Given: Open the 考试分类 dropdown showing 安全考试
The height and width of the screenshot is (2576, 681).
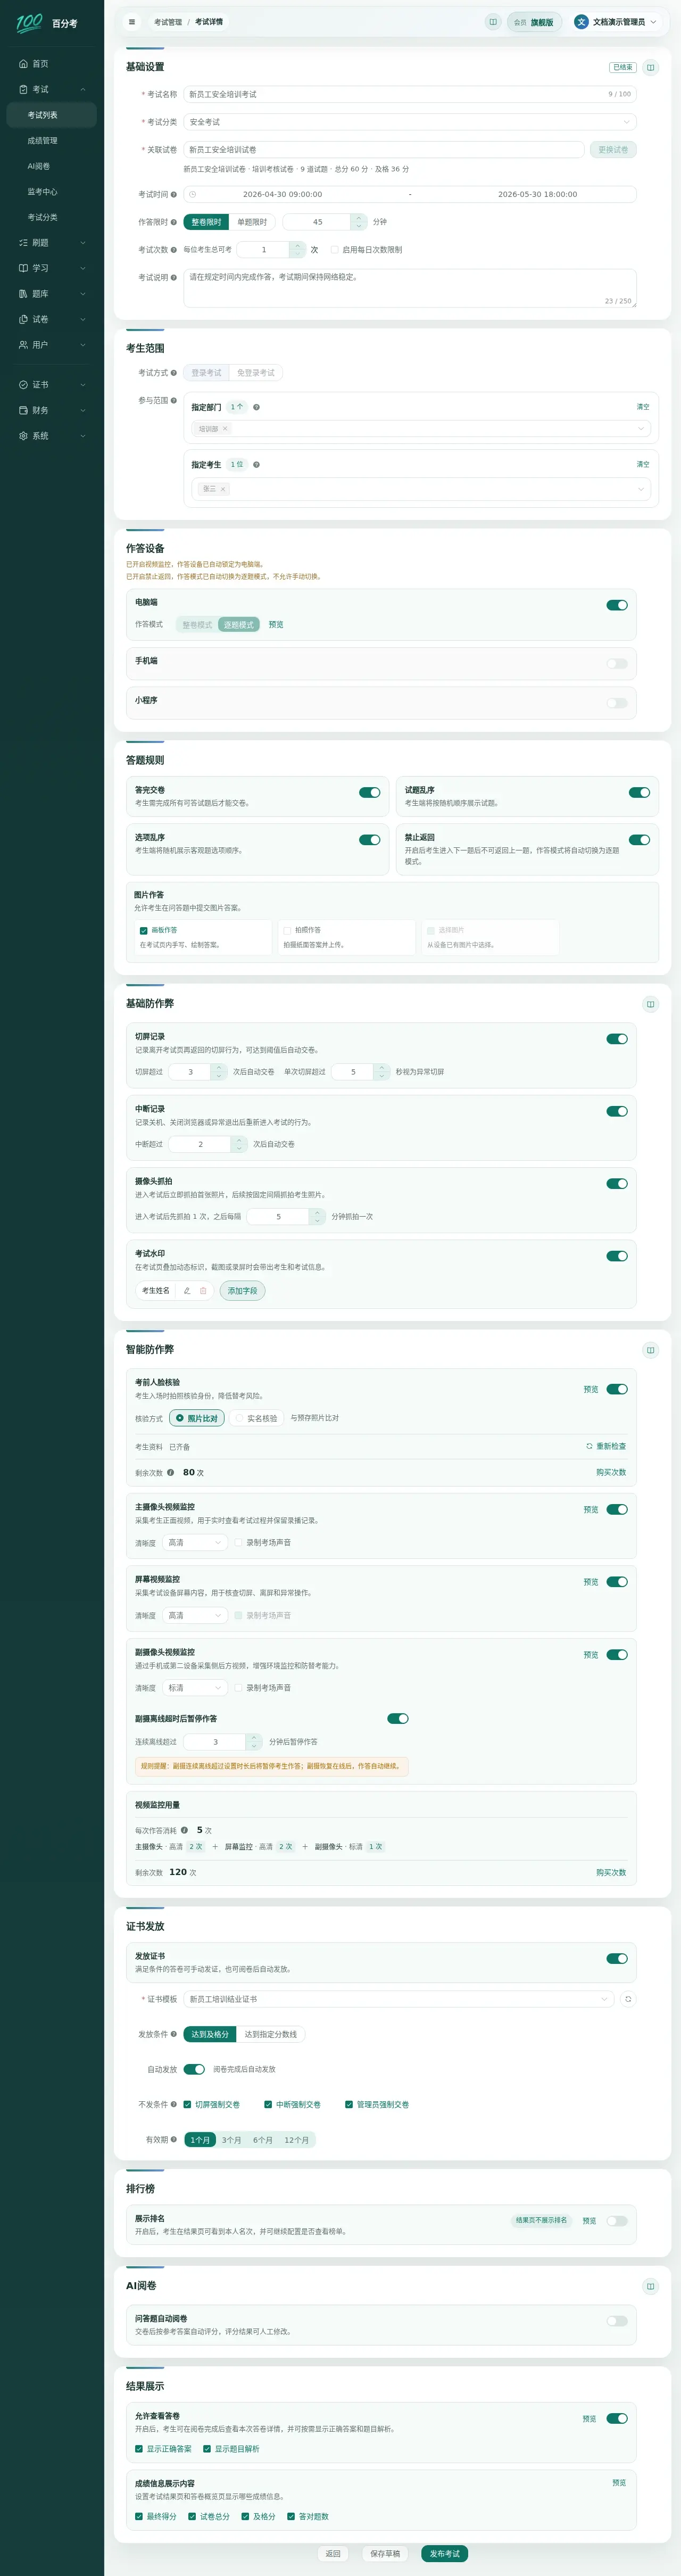Looking at the screenshot, I should (x=410, y=122).
